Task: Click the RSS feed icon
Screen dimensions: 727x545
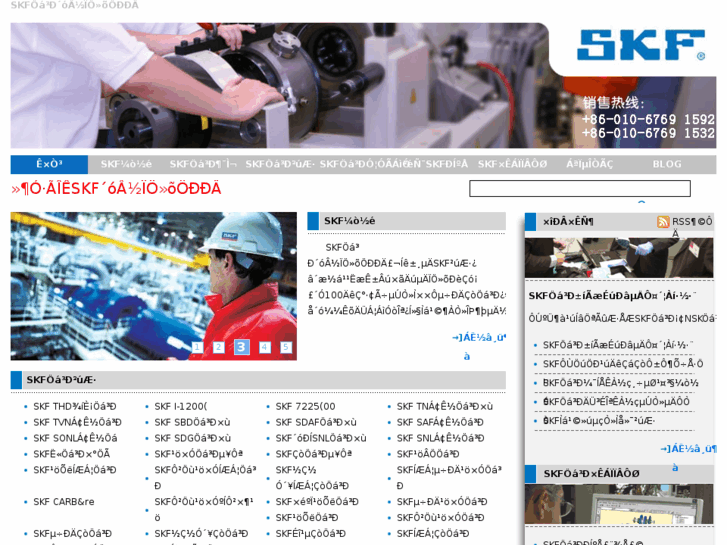Action: click(x=663, y=222)
